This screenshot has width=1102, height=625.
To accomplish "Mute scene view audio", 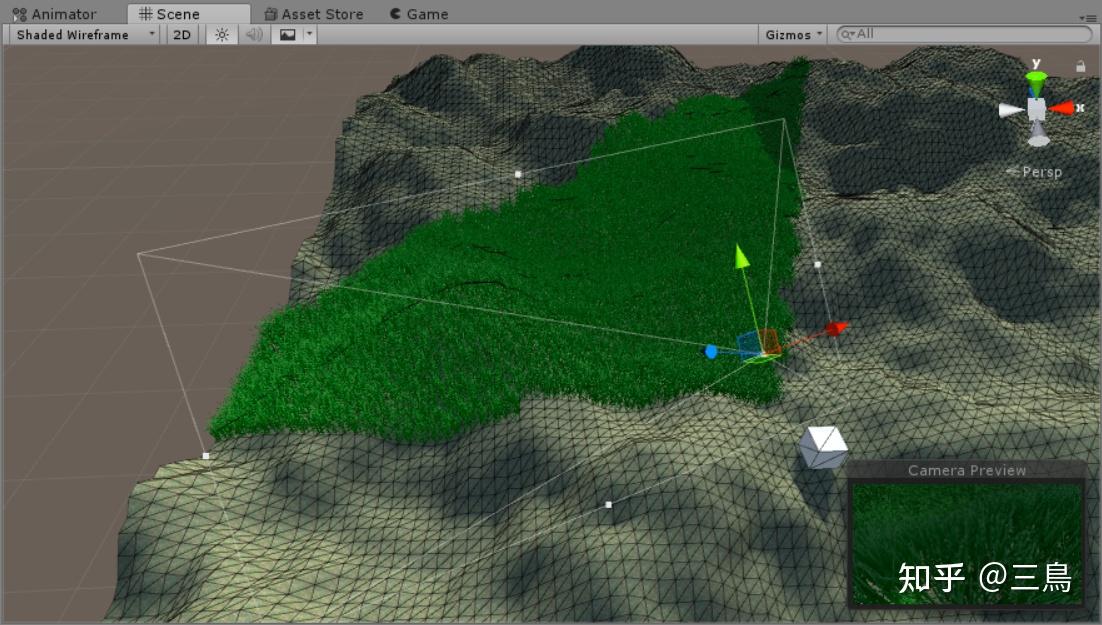I will [253, 34].
